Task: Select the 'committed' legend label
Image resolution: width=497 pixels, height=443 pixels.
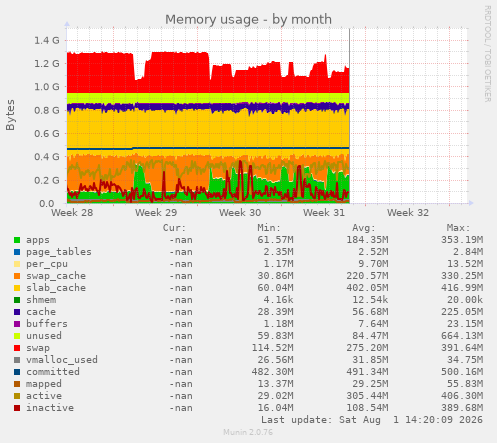Action: [x=53, y=372]
